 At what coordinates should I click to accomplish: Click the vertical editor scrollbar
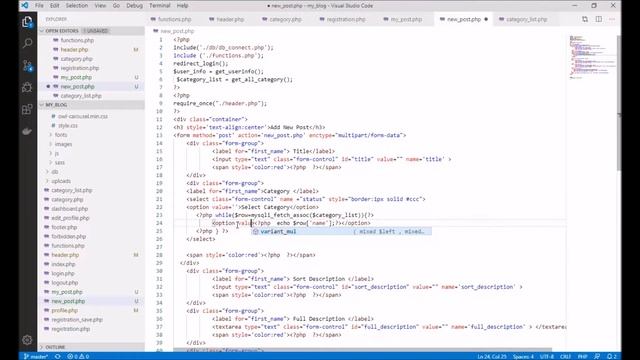point(619,102)
